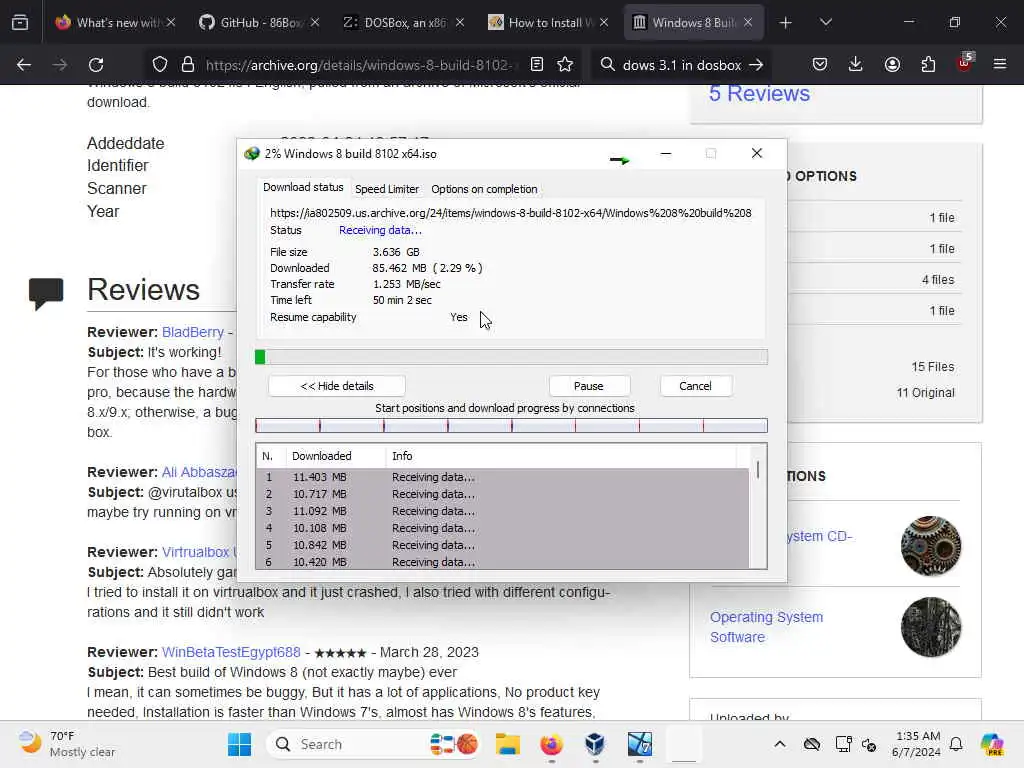Open a new tab with the plus button
This screenshot has width=1024, height=768.
point(786,23)
